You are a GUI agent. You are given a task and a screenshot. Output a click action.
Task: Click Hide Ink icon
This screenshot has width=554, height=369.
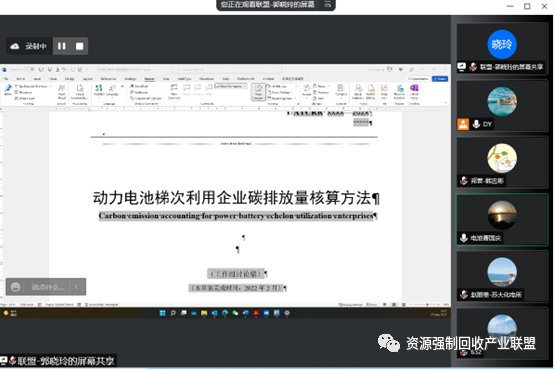click(x=384, y=91)
